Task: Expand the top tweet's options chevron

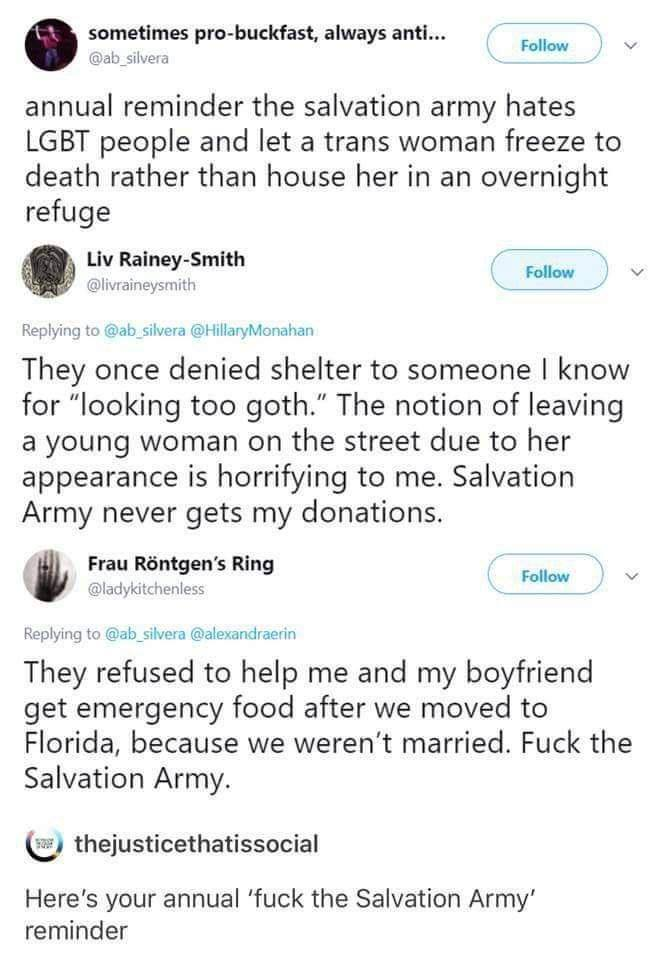Action: tap(630, 44)
